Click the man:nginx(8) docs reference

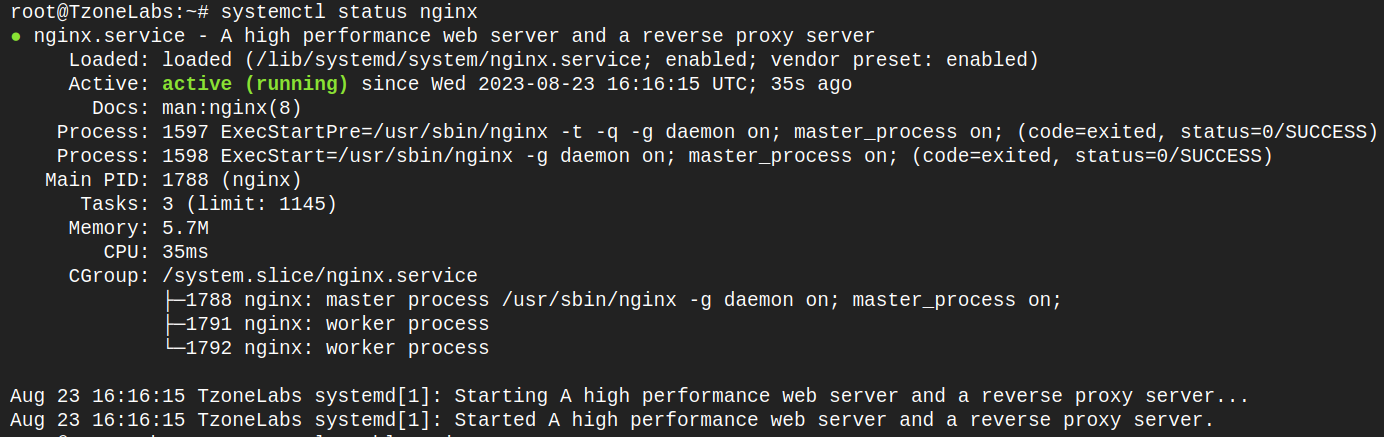point(231,108)
